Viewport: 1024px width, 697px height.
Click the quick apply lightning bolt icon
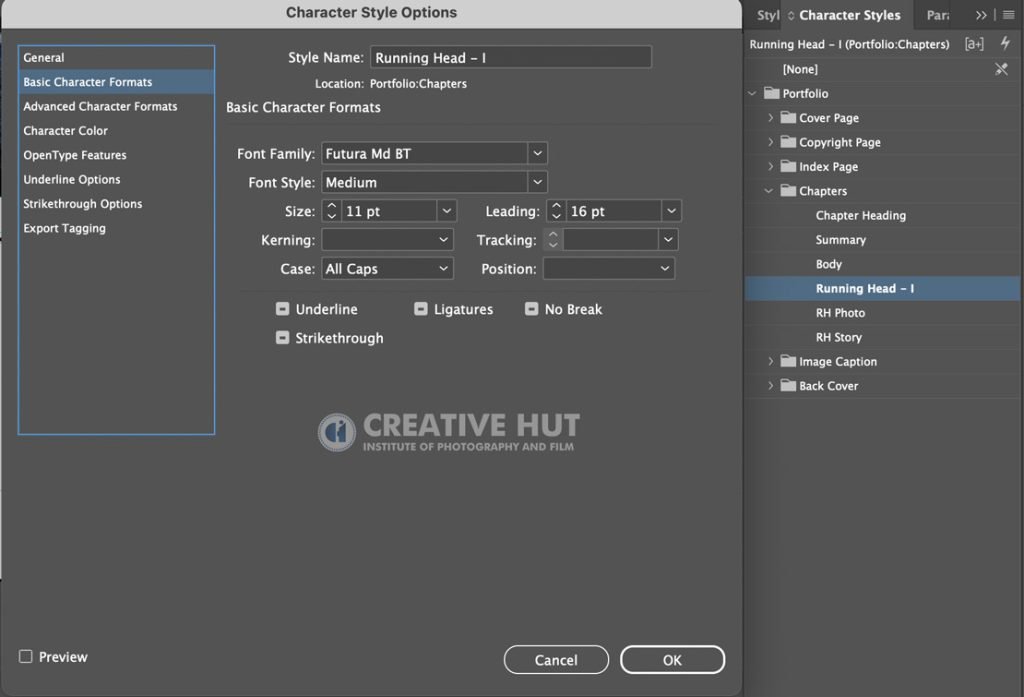pyautogui.click(x=1005, y=43)
